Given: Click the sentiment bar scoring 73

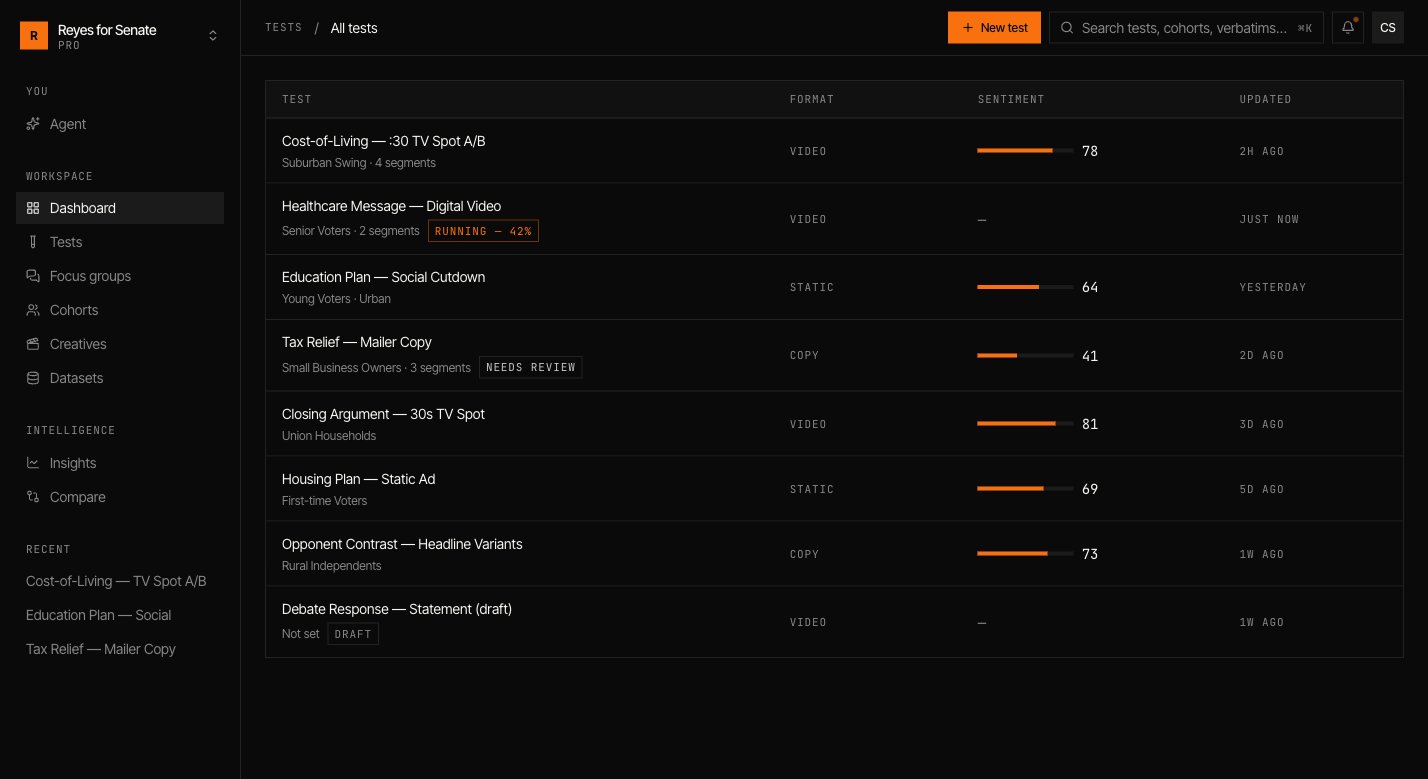Looking at the screenshot, I should 1025,554.
